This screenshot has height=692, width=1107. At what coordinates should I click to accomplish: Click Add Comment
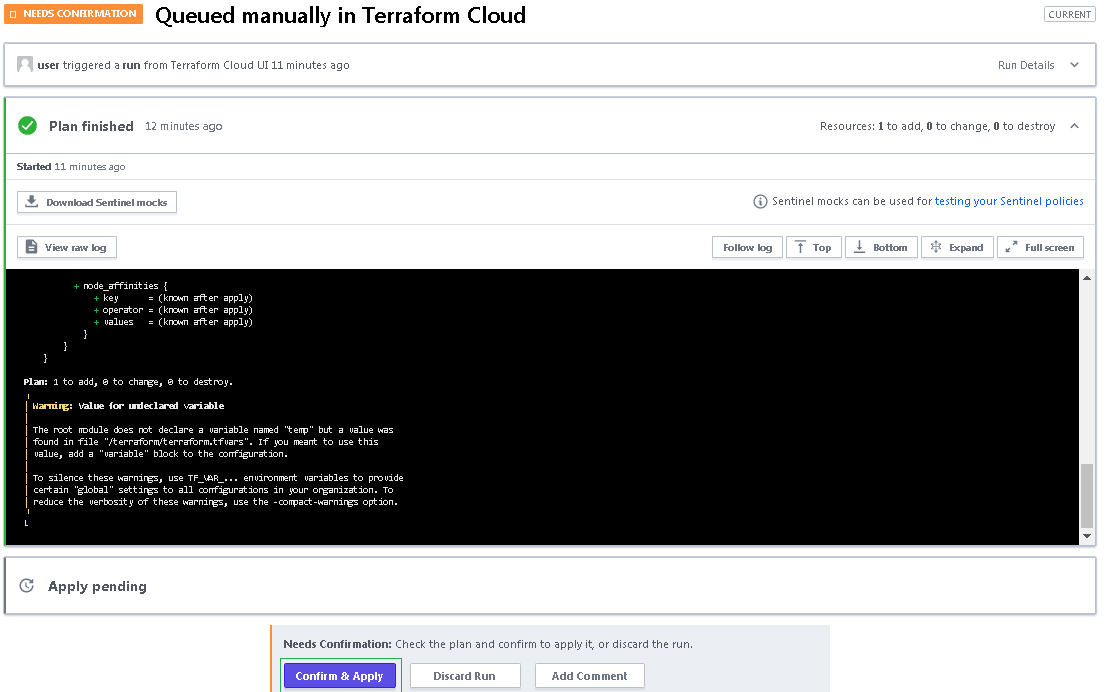[x=590, y=676]
